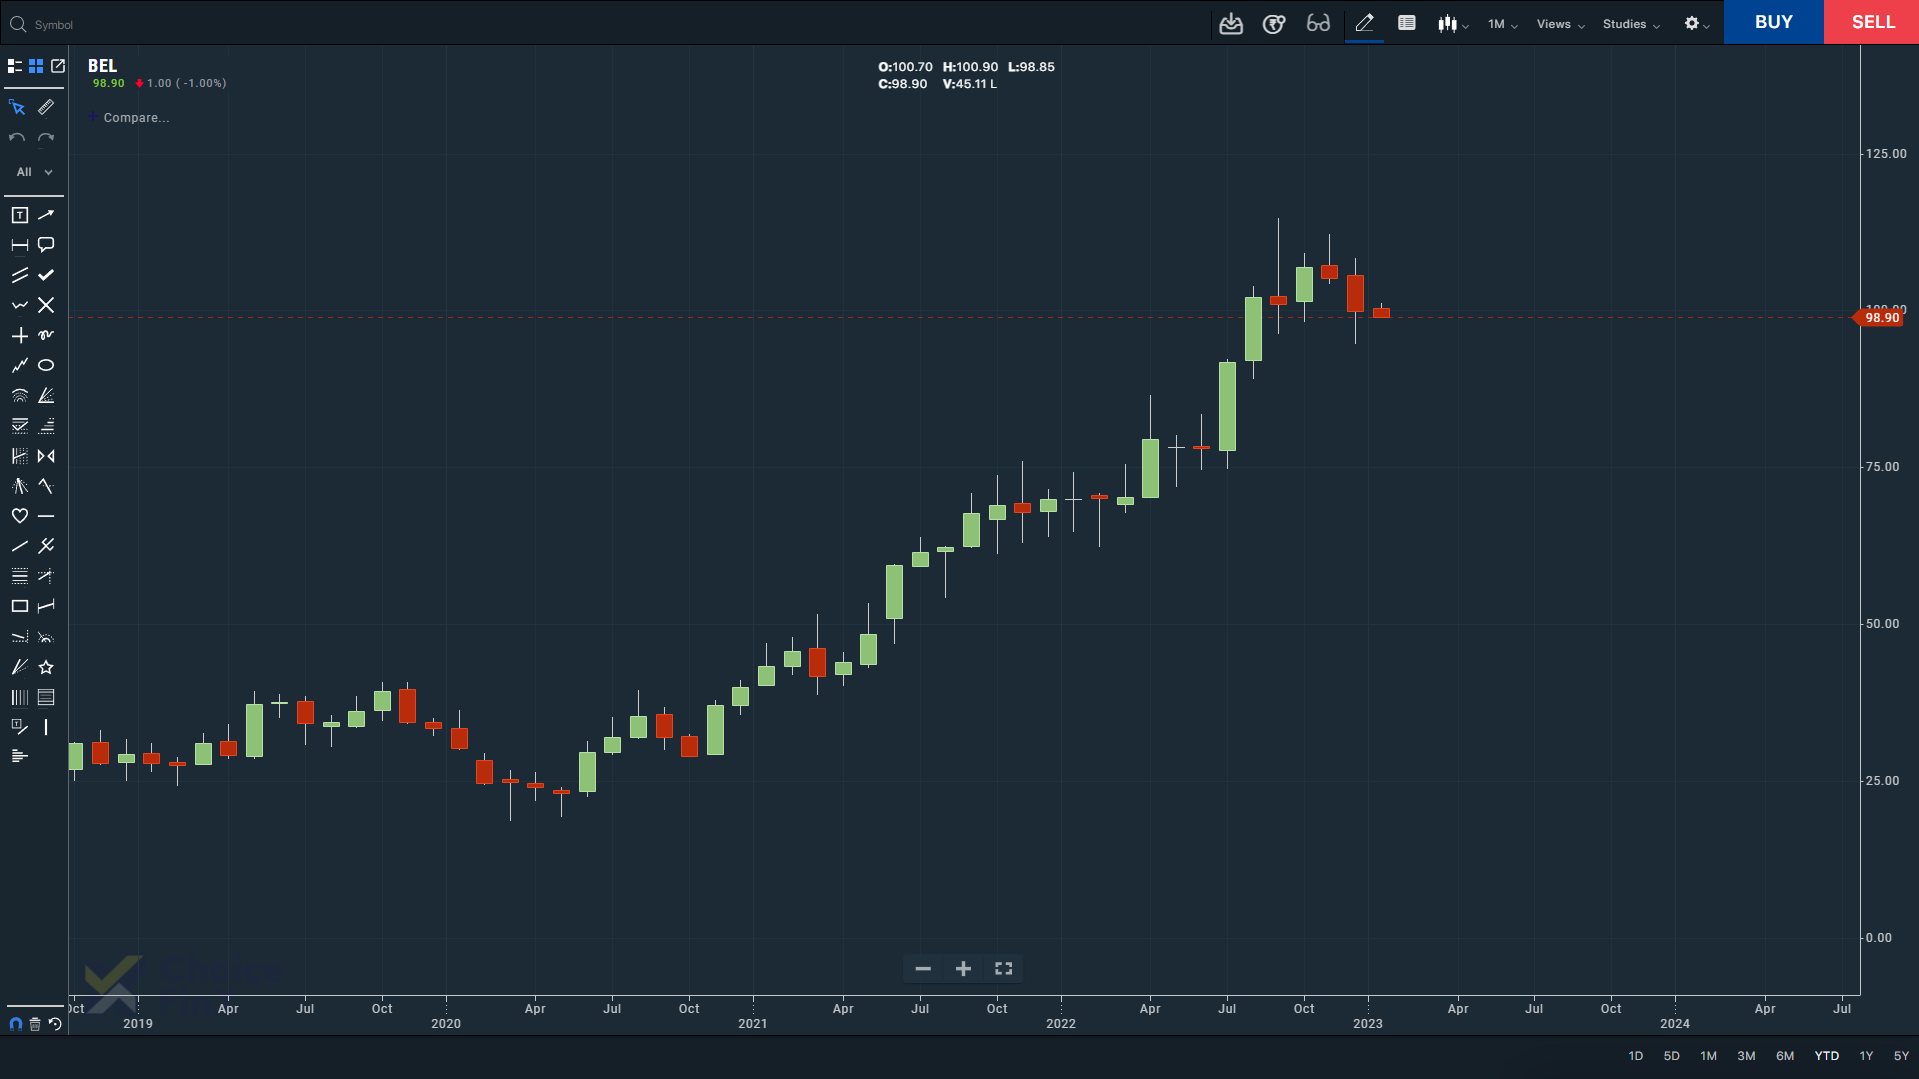The width and height of the screenshot is (1919, 1079).
Task: Click the glasses watch icon
Action: point(1318,24)
